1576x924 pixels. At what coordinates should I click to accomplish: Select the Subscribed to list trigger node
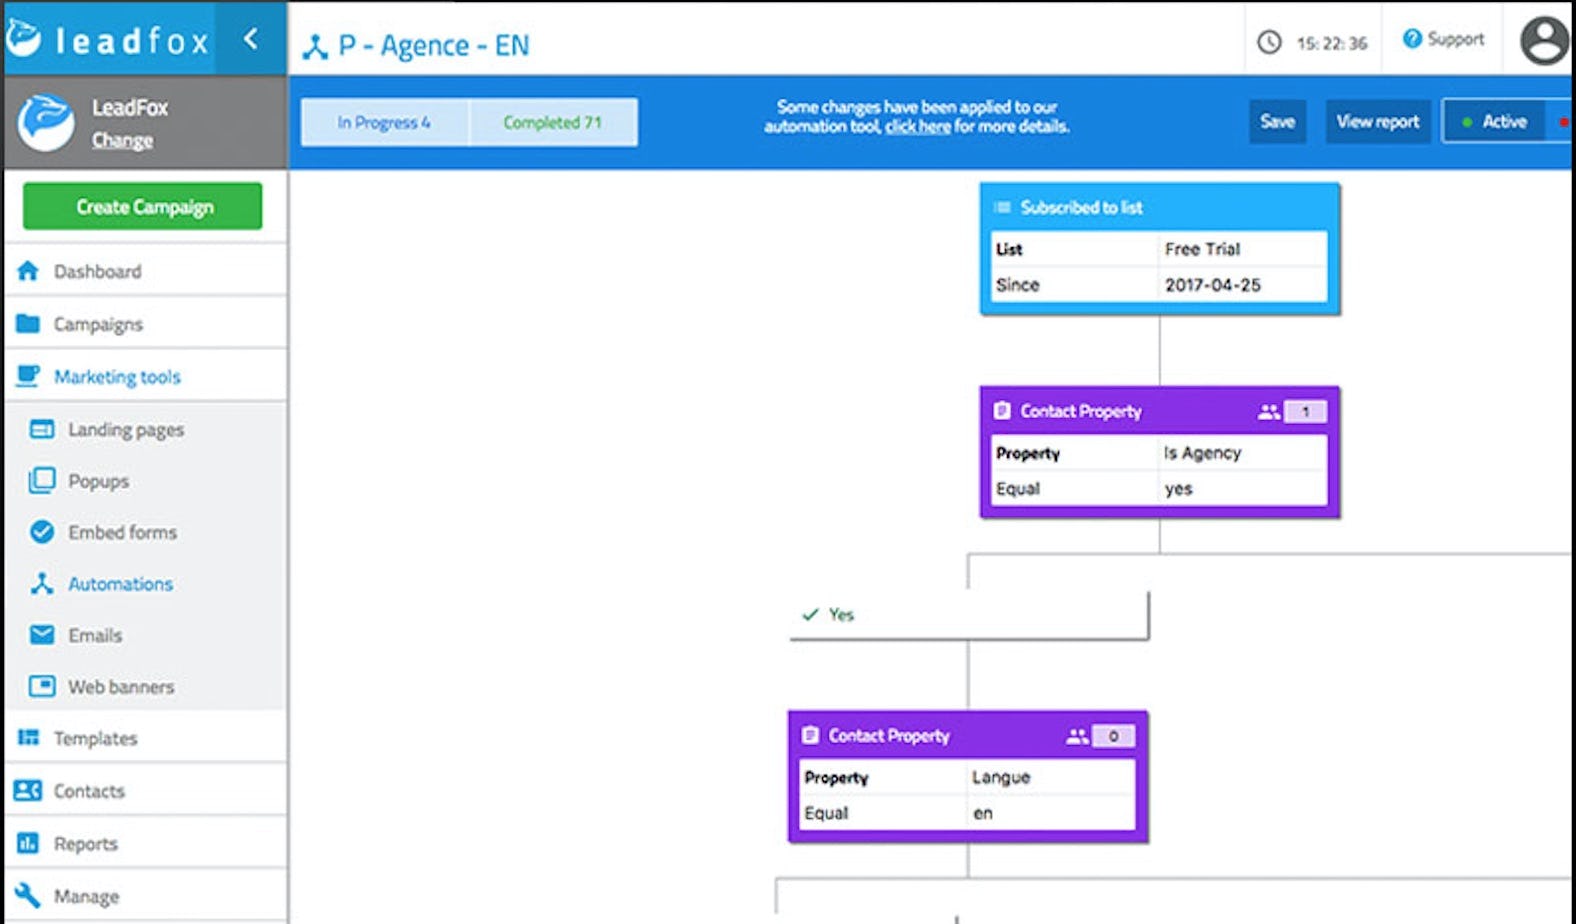(x=1159, y=208)
